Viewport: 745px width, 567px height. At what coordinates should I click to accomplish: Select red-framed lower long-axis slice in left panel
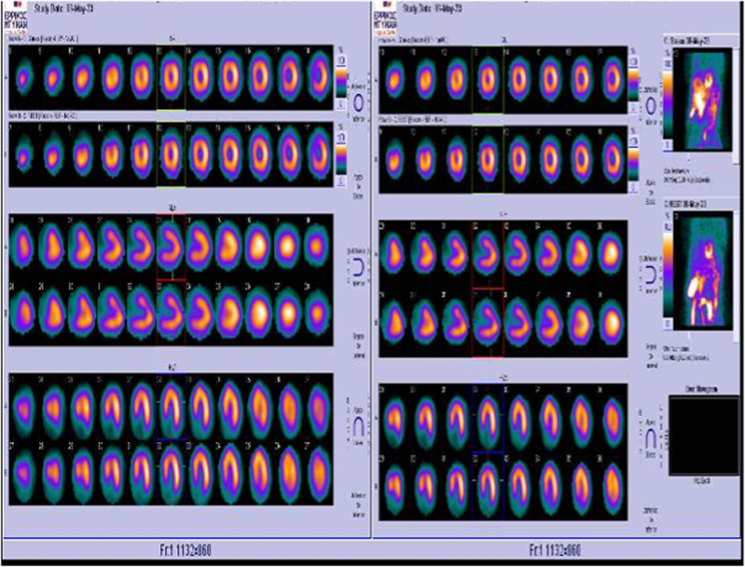(171, 313)
